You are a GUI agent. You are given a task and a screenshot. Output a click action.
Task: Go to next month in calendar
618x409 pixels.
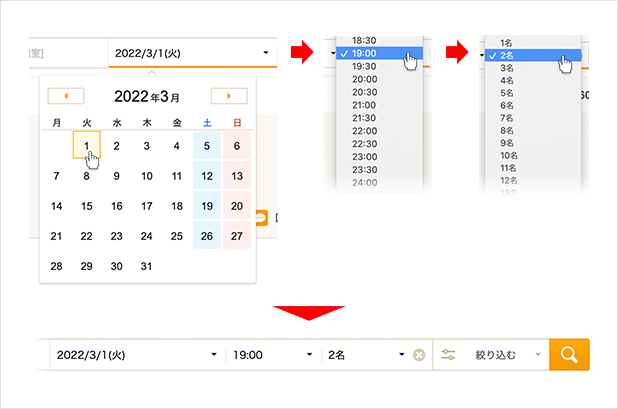[x=229, y=96]
